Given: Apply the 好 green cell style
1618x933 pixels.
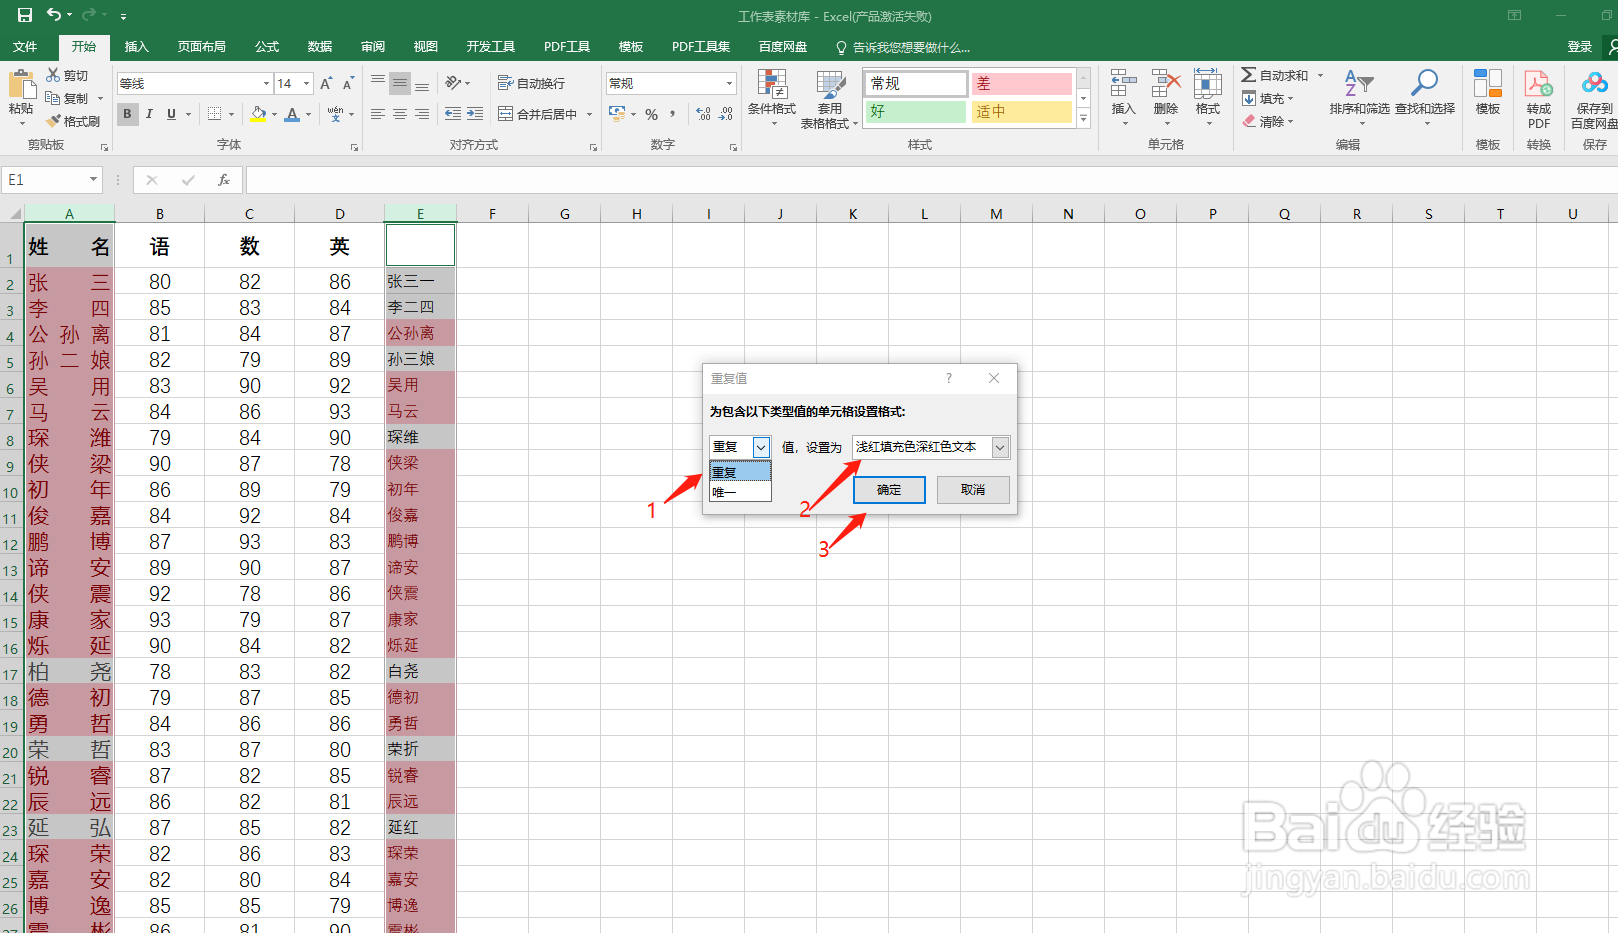Looking at the screenshot, I should [x=916, y=111].
